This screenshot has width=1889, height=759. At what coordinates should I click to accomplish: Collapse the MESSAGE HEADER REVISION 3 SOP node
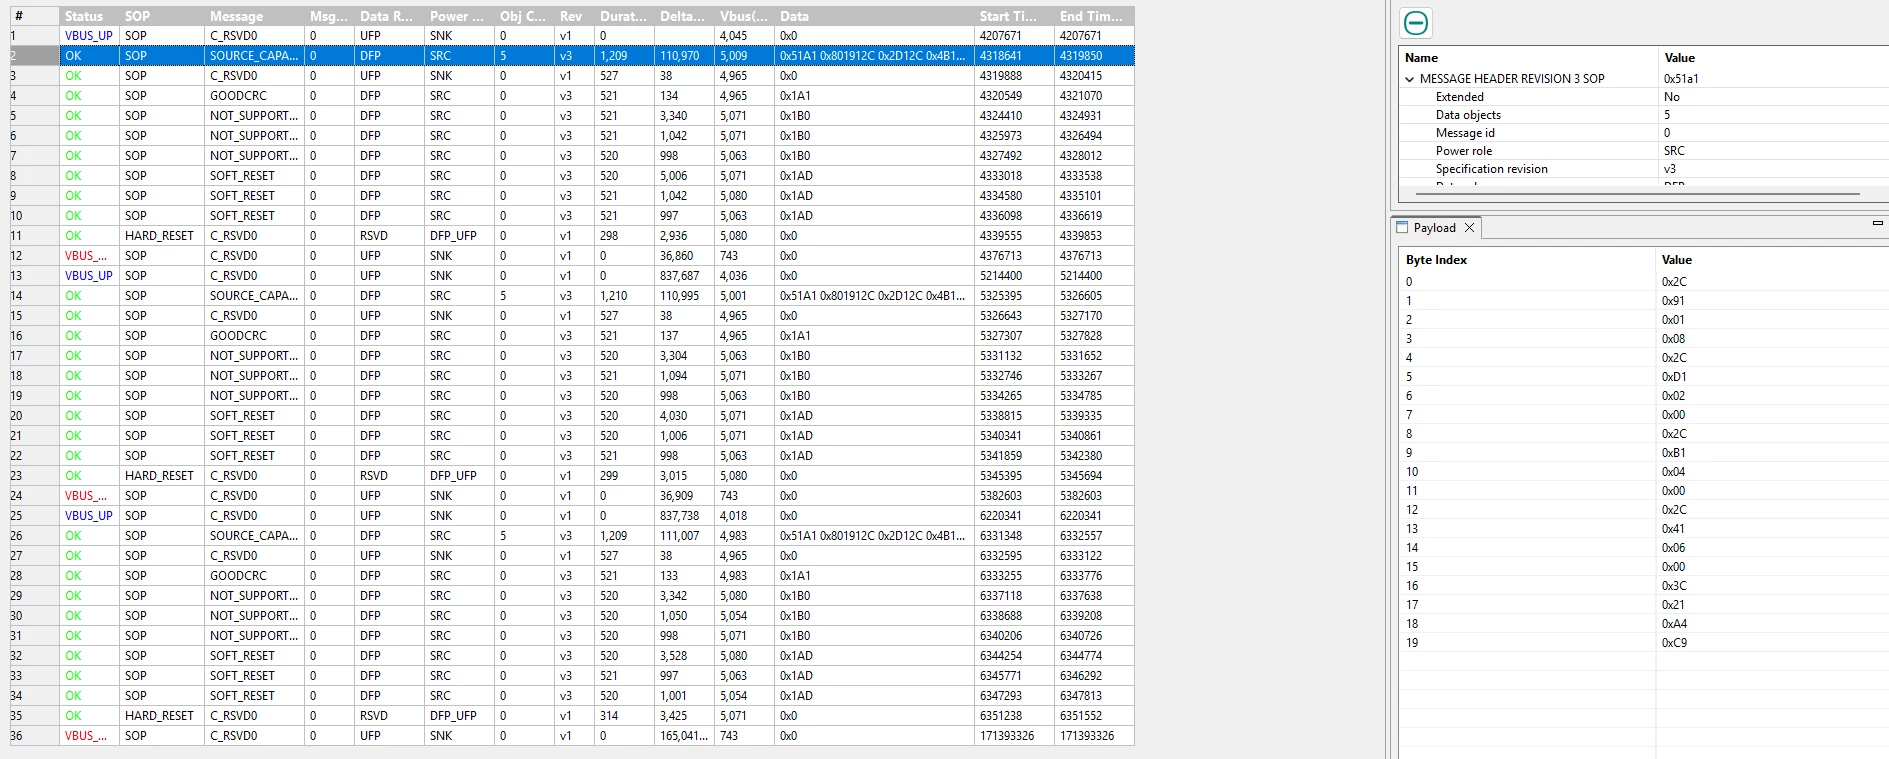point(1410,79)
